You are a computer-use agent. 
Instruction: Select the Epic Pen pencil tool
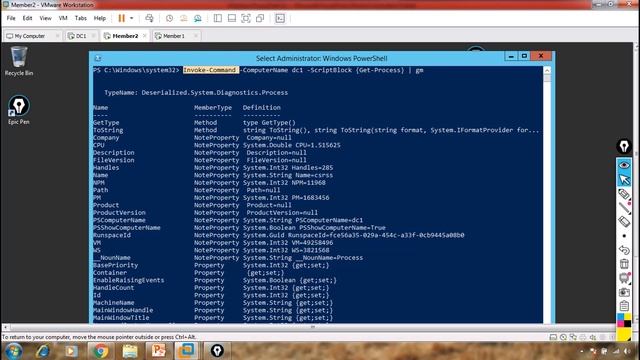[x=624, y=208]
